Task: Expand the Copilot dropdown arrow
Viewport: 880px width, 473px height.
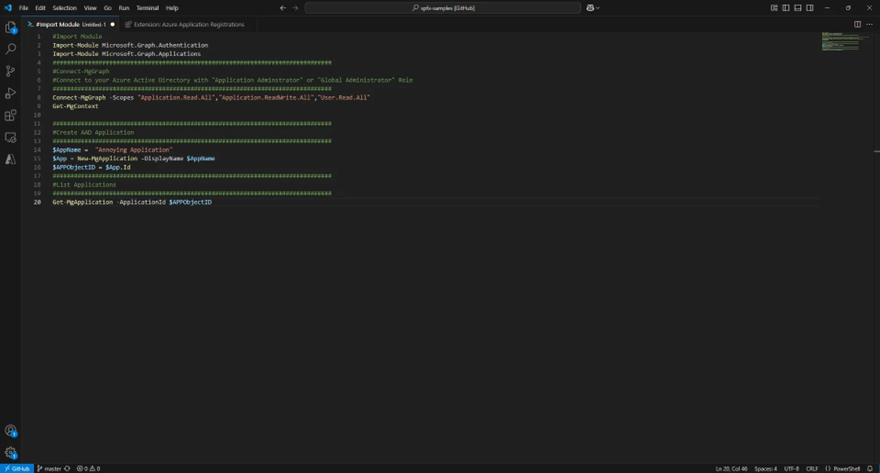Action: pos(598,8)
